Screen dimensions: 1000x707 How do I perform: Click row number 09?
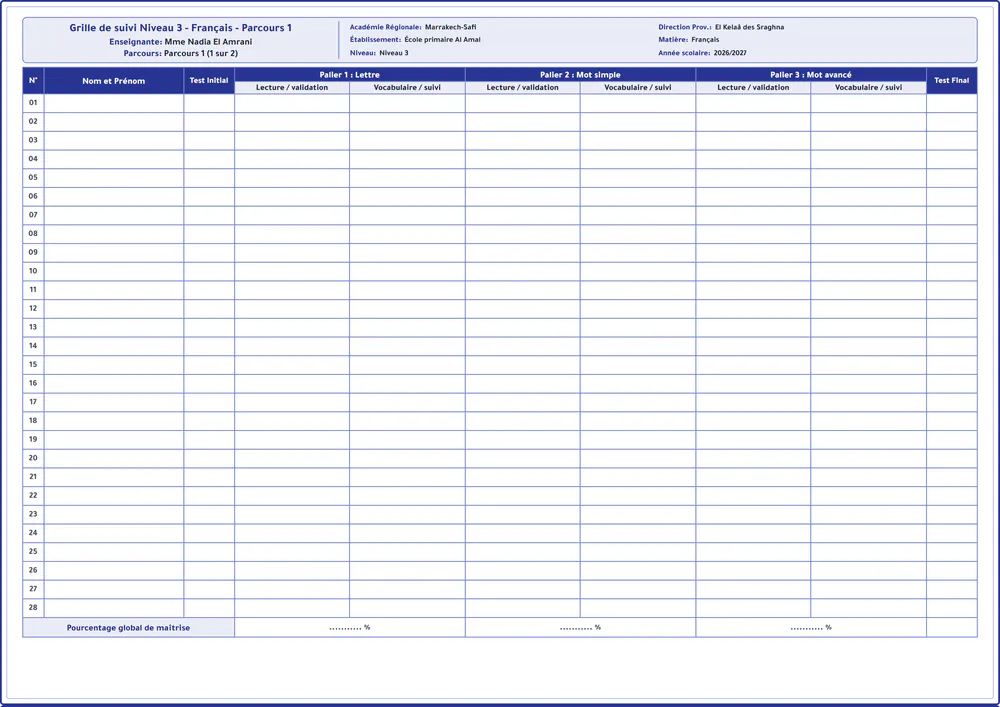[x=33, y=252]
